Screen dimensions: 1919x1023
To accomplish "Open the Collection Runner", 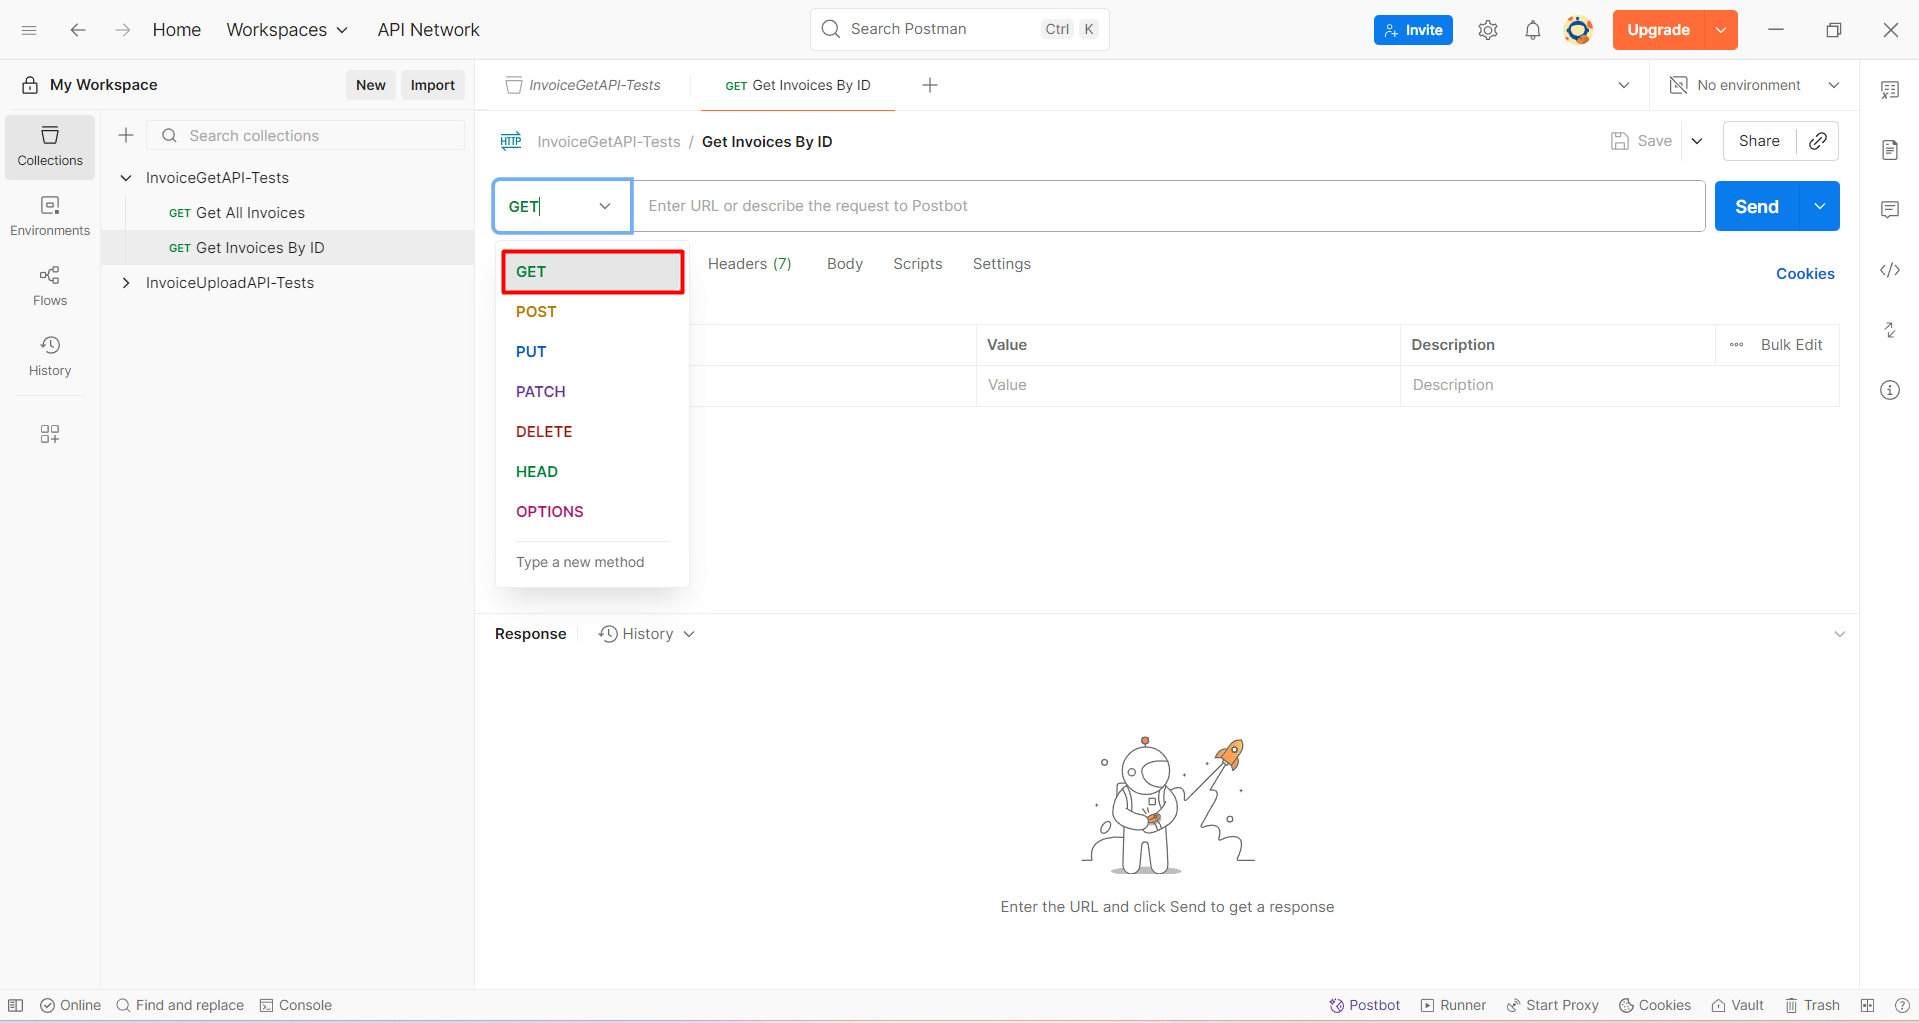I will pyautogui.click(x=1452, y=1005).
